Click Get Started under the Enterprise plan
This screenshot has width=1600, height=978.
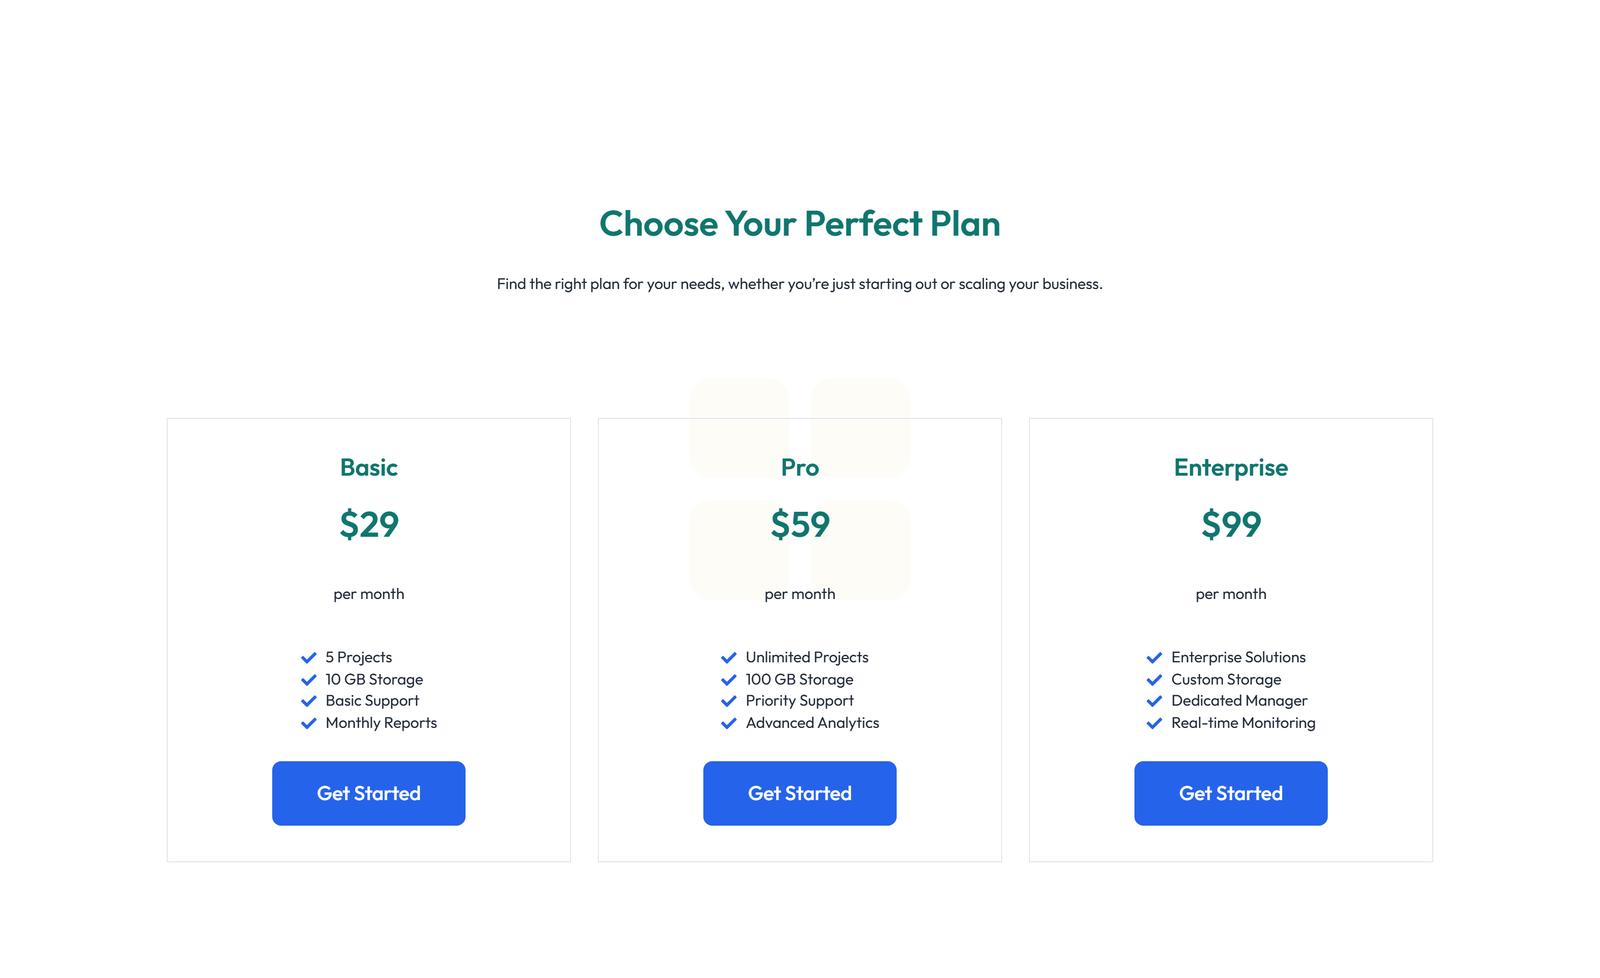point(1230,793)
